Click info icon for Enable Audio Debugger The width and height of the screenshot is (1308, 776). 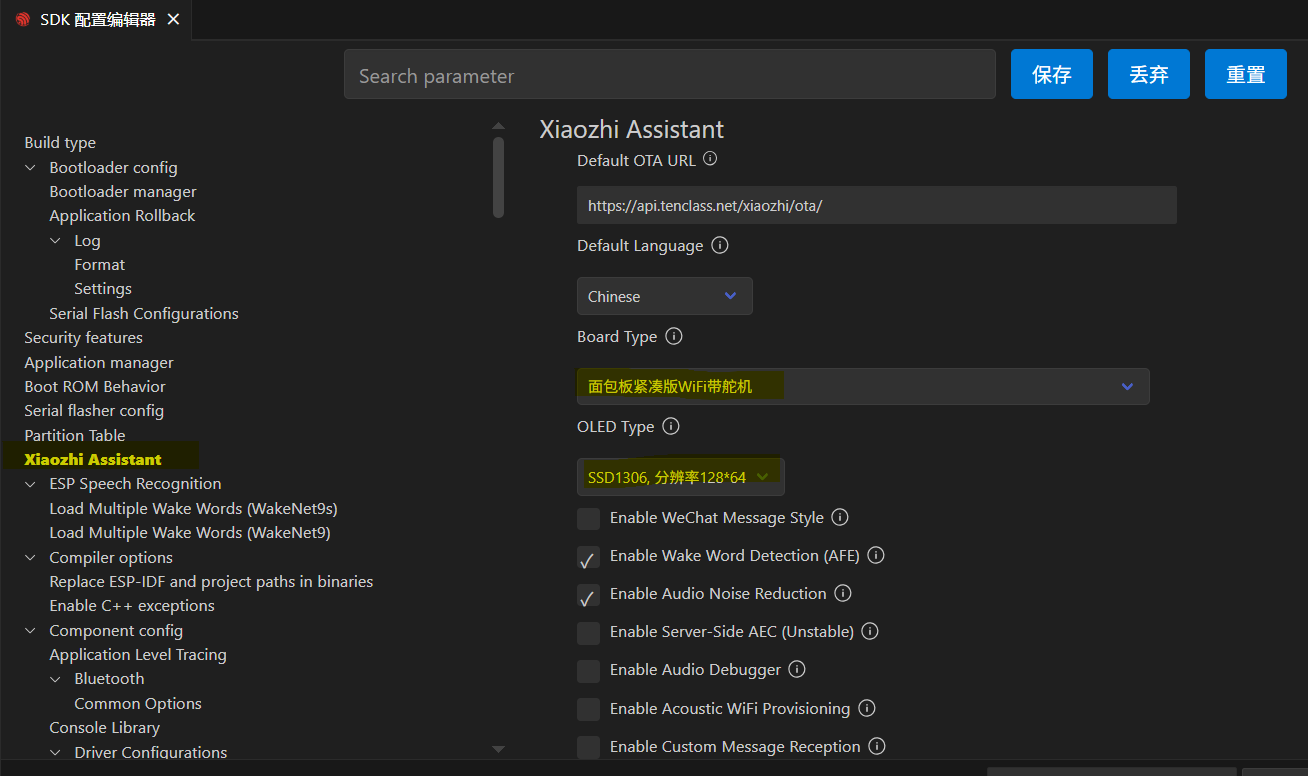[x=797, y=669]
